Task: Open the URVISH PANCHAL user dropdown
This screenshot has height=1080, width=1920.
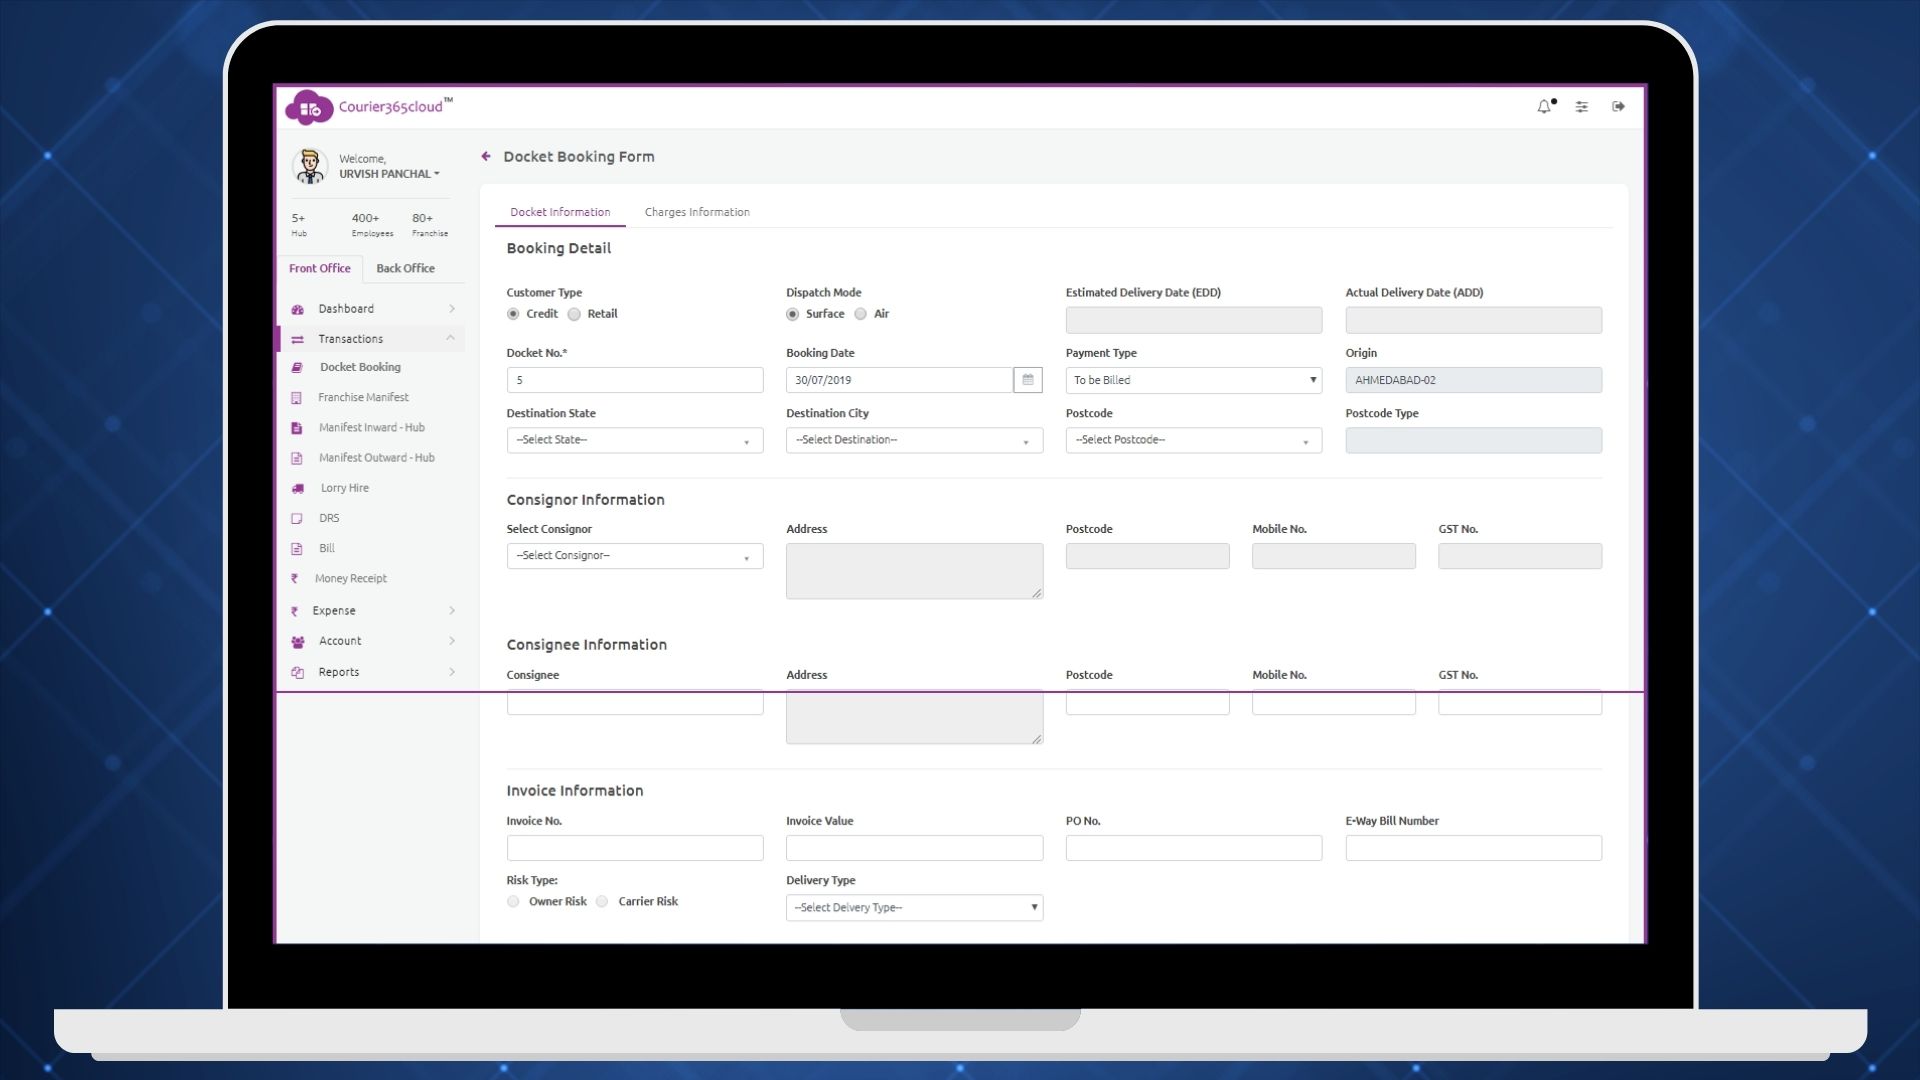Action: click(389, 174)
